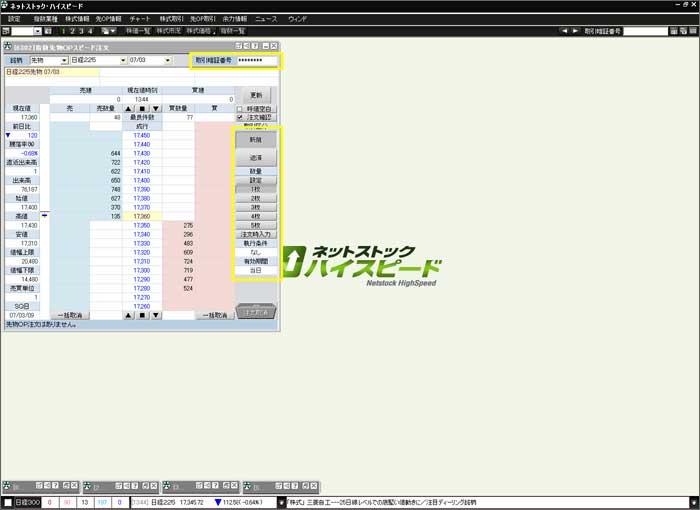Screen dimensions: 700x510
Task: Open the ニュース menu
Action: point(266,19)
